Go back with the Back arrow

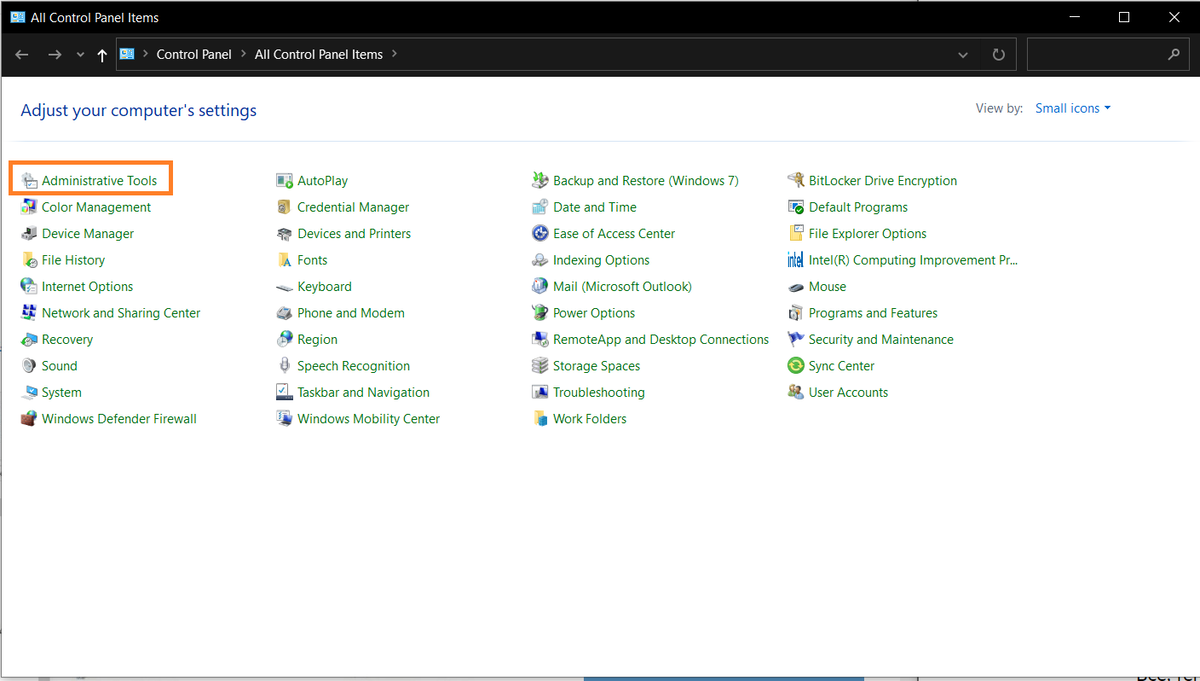point(22,55)
